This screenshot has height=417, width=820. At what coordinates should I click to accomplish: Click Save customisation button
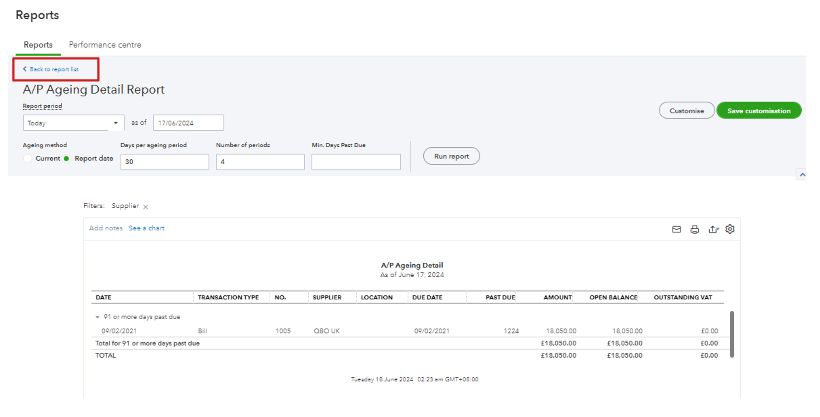tap(759, 111)
